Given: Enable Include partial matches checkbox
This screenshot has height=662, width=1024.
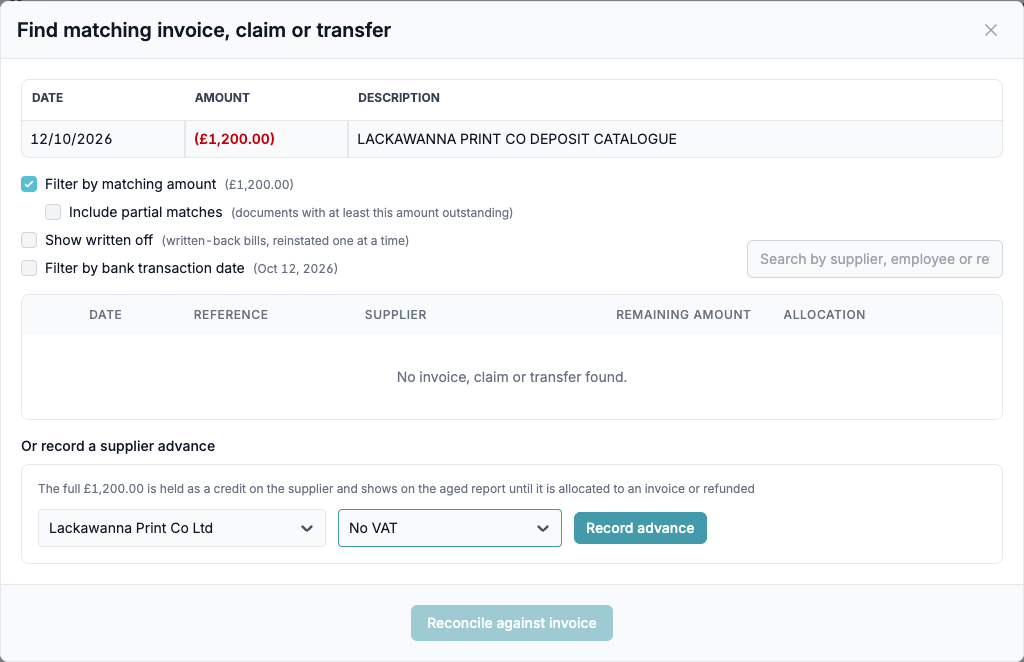Looking at the screenshot, I should click(53, 212).
